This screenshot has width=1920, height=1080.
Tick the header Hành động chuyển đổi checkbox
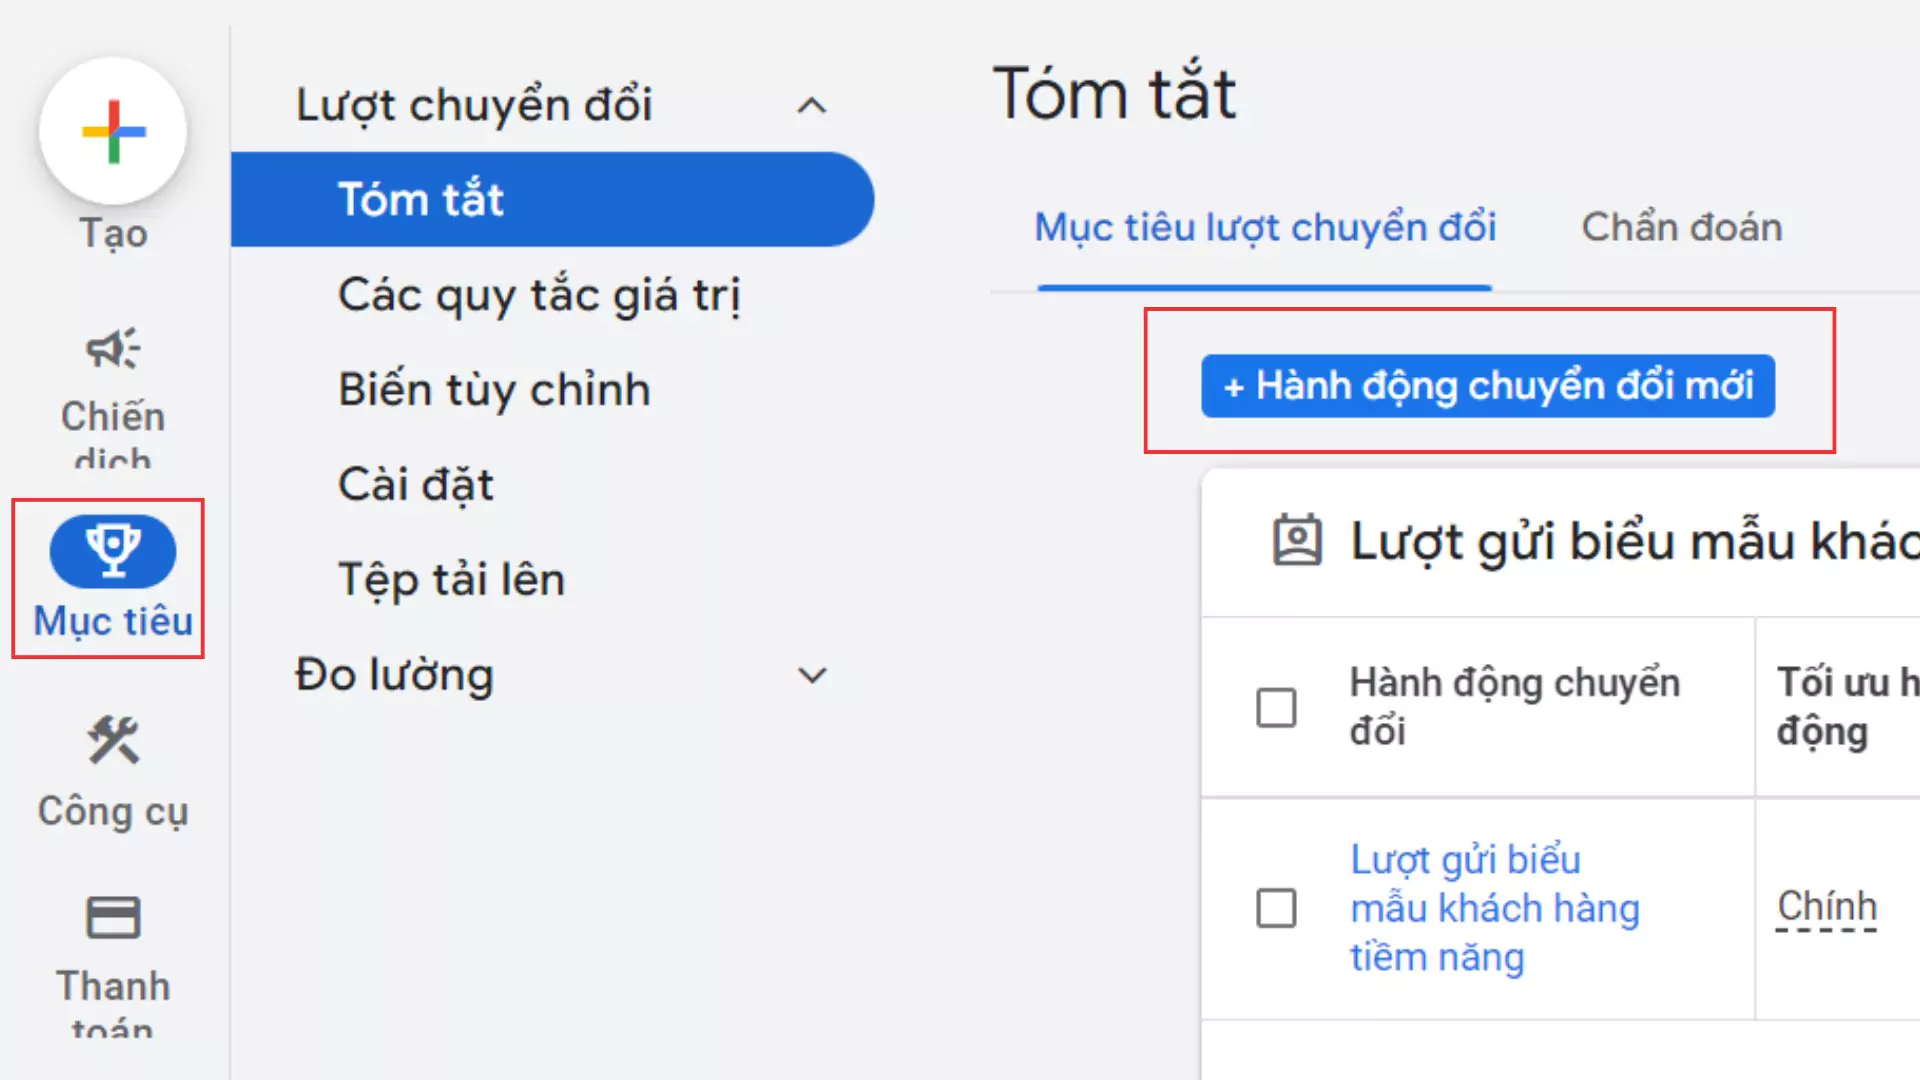coord(1276,707)
